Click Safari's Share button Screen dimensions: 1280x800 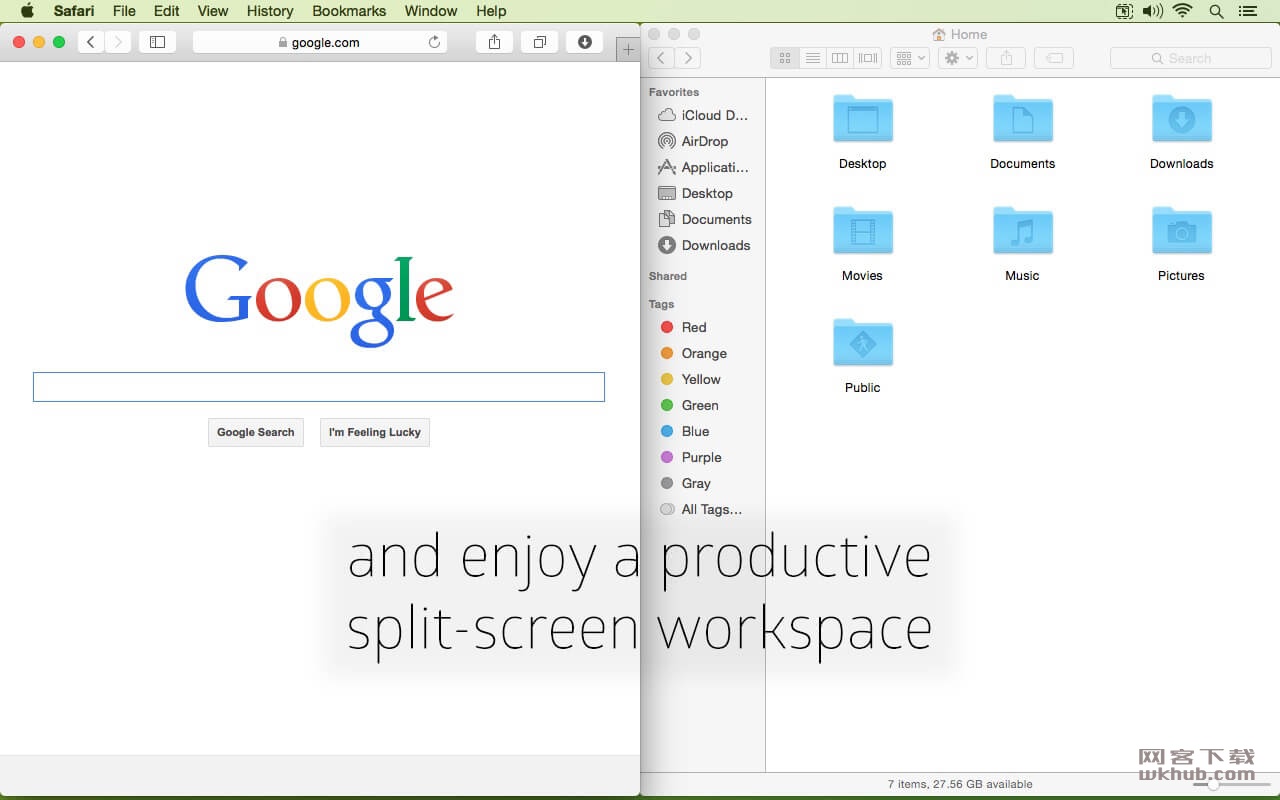click(494, 42)
